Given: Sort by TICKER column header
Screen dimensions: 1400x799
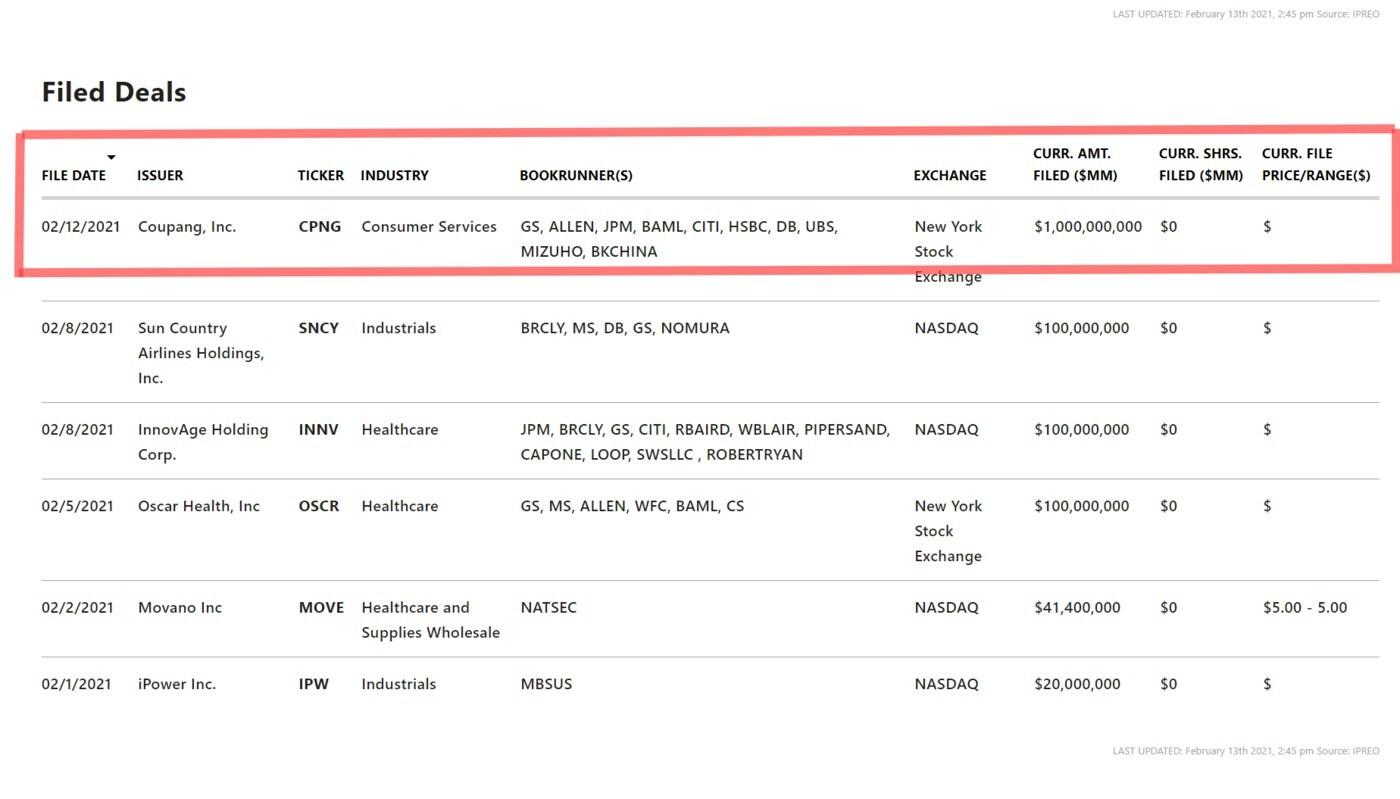Looking at the screenshot, I should pos(320,175).
